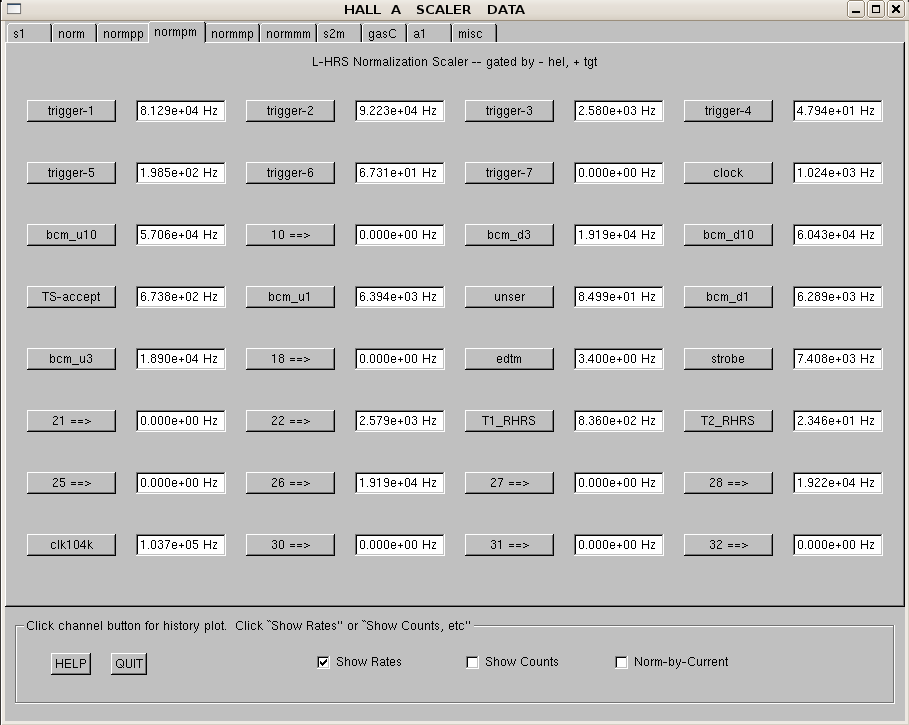
Task: Open strobe channel history plot
Action: point(729,359)
